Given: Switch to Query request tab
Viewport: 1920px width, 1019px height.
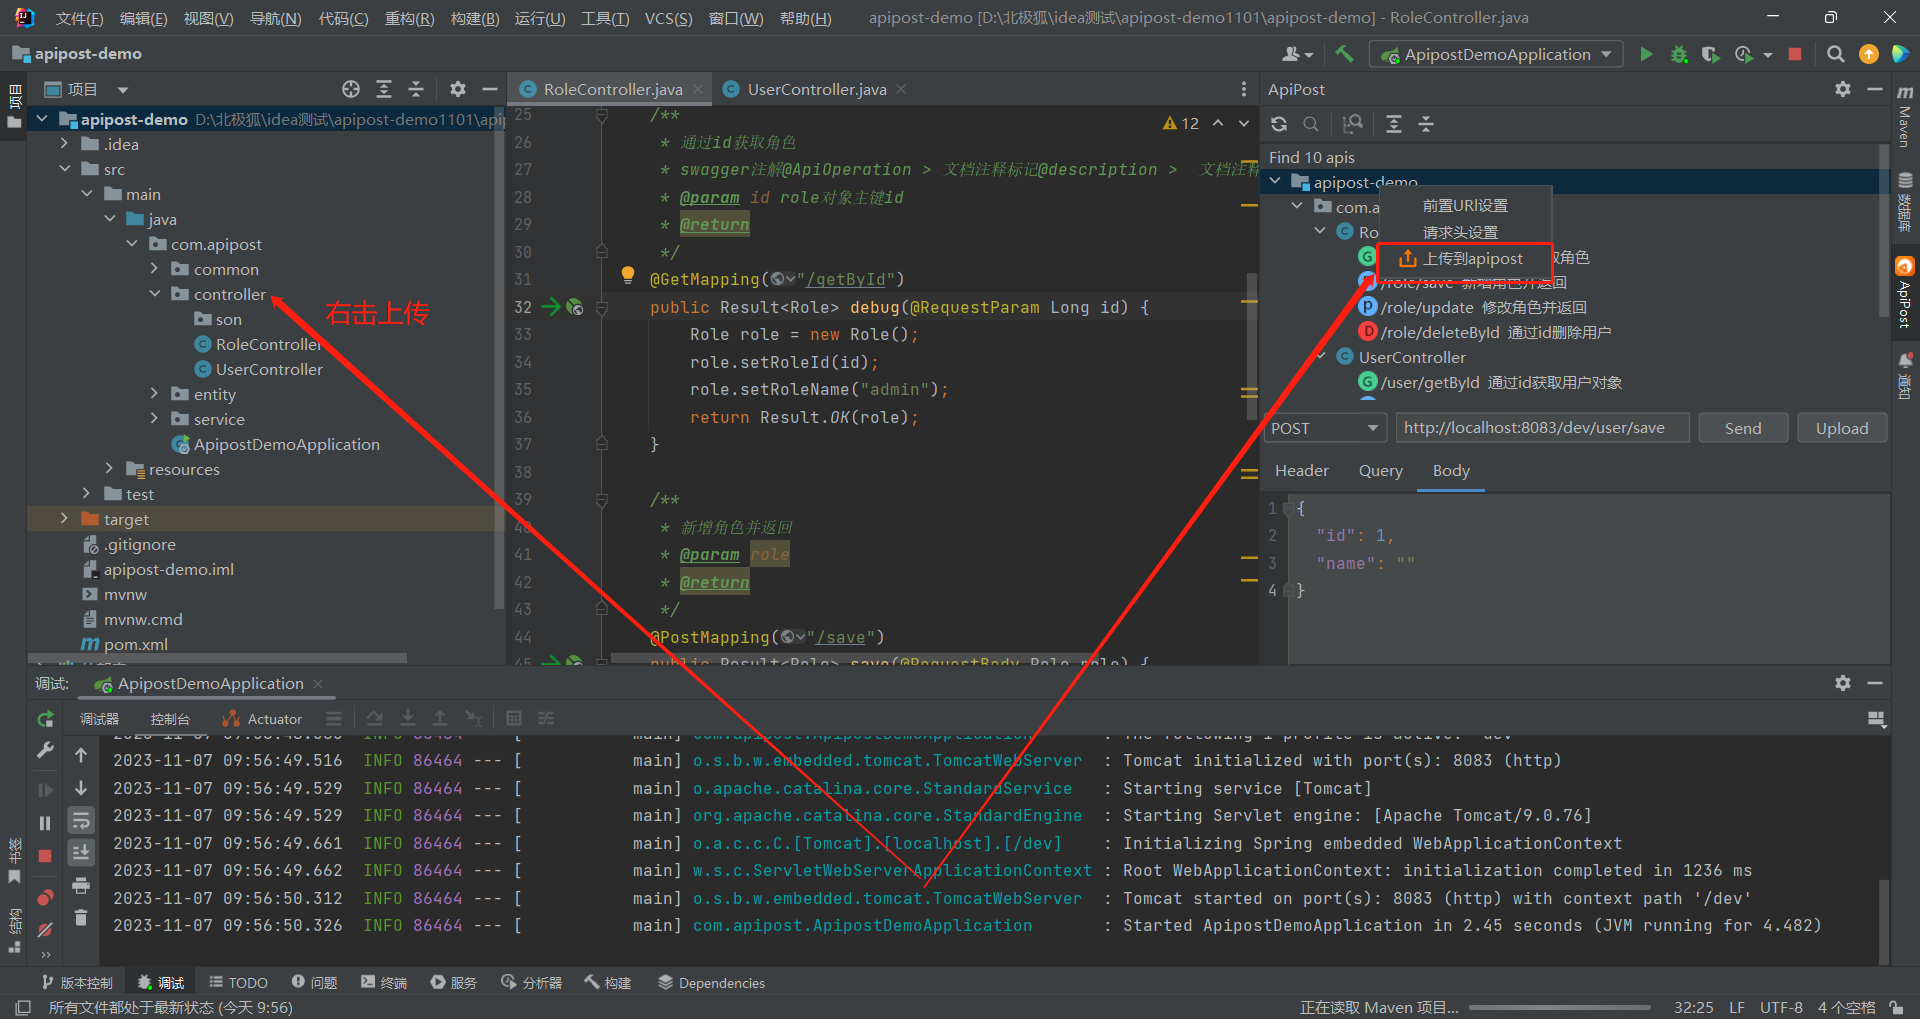Looking at the screenshot, I should coord(1380,471).
